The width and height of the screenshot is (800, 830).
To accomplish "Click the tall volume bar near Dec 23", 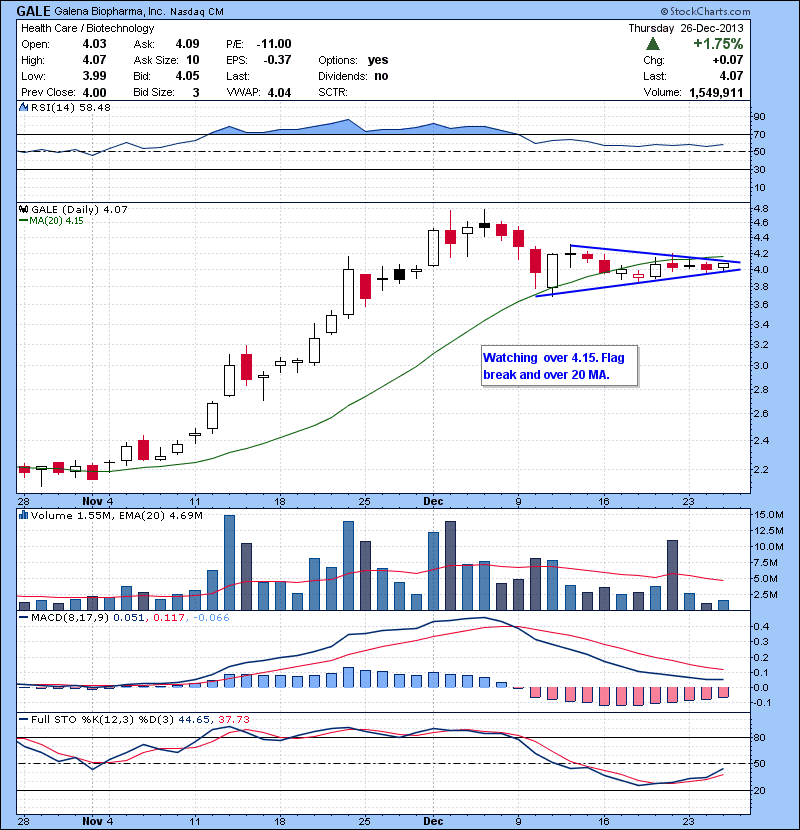I will (x=672, y=575).
